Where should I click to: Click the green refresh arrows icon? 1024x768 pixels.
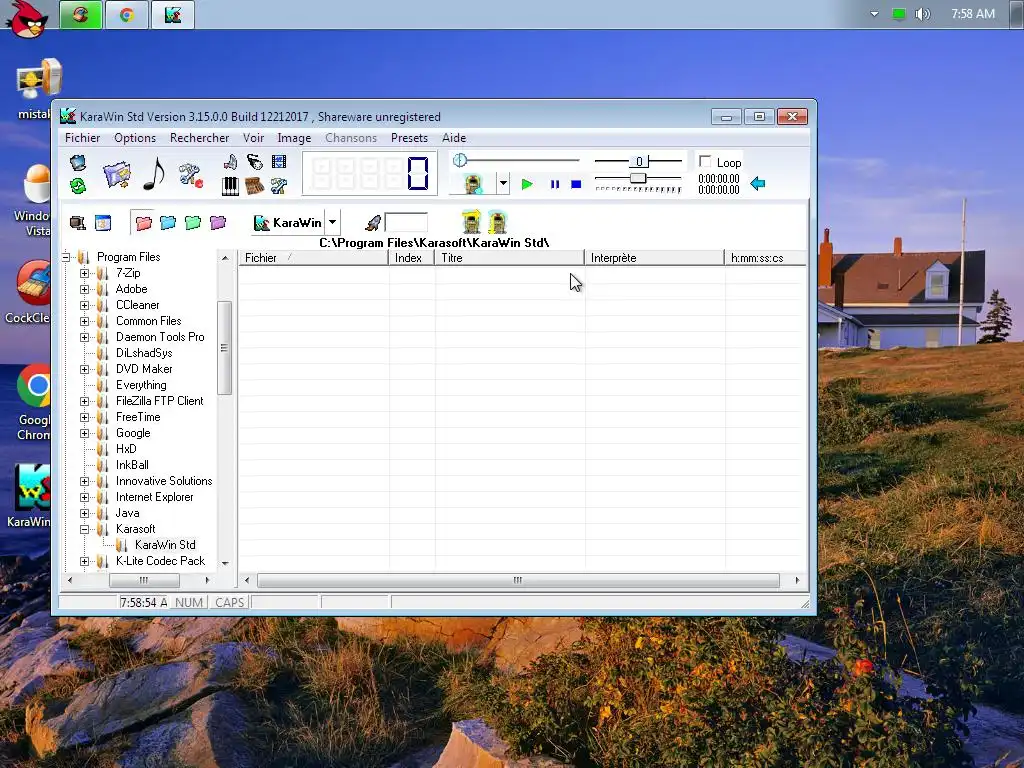pyautogui.click(x=78, y=186)
